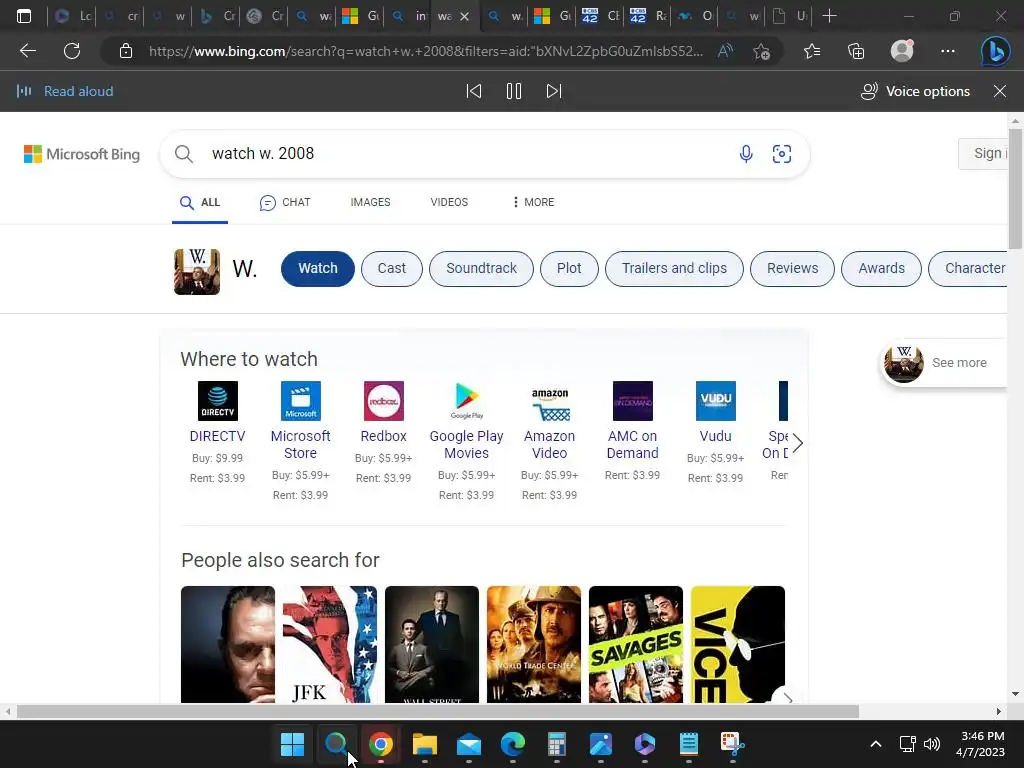Open Google Play Movies option
1024x768 pixels.
click(x=466, y=441)
